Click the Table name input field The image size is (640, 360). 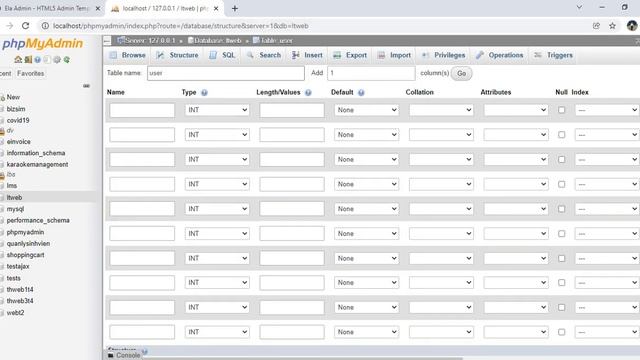pos(226,73)
